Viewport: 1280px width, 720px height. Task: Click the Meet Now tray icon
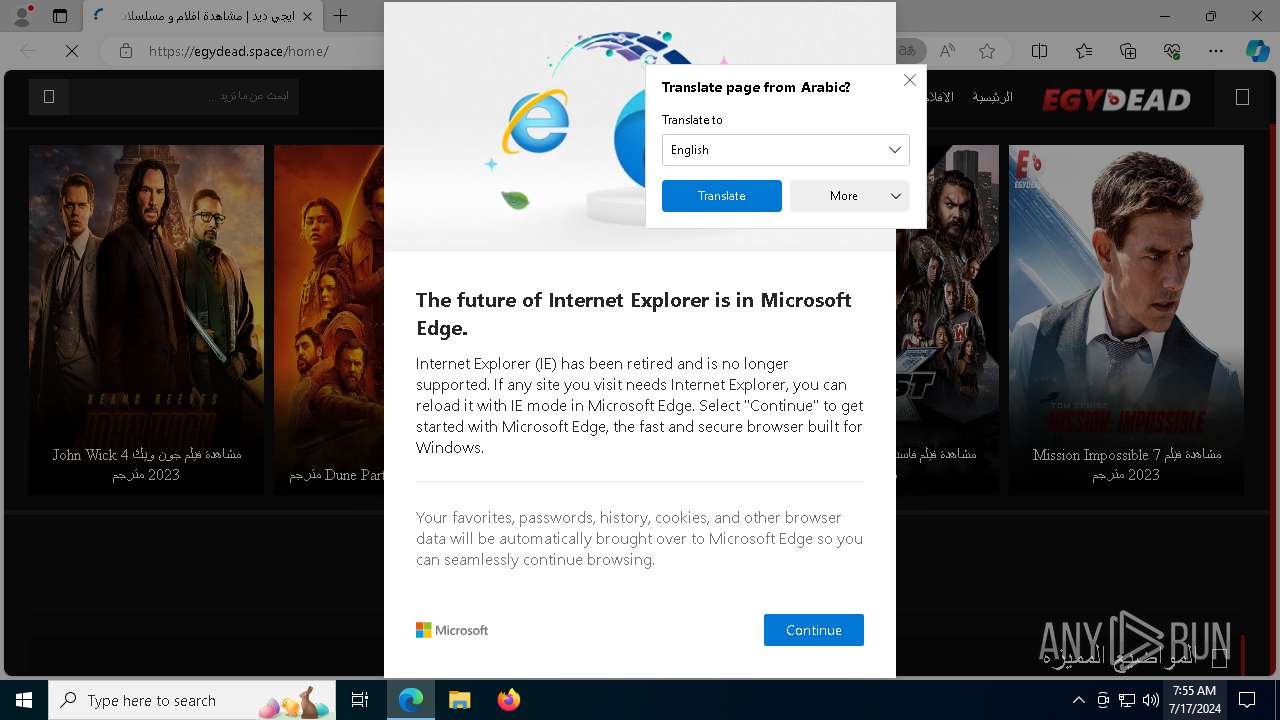click(1103, 700)
